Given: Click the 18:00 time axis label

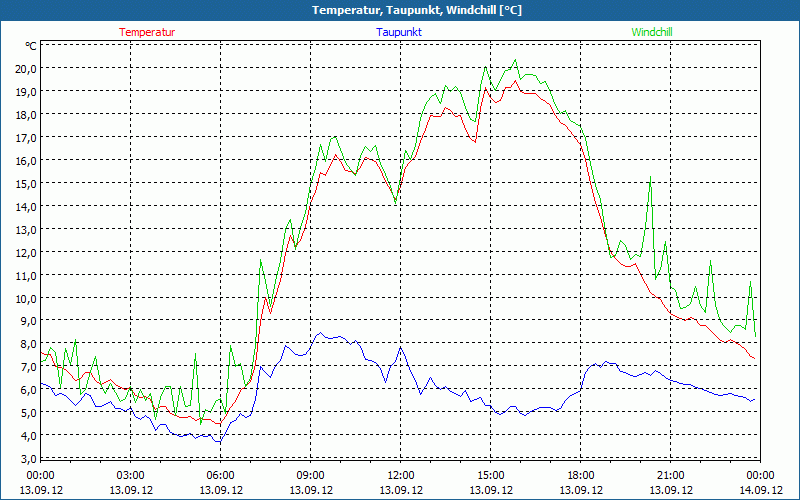Looking at the screenshot, I should tap(581, 476).
